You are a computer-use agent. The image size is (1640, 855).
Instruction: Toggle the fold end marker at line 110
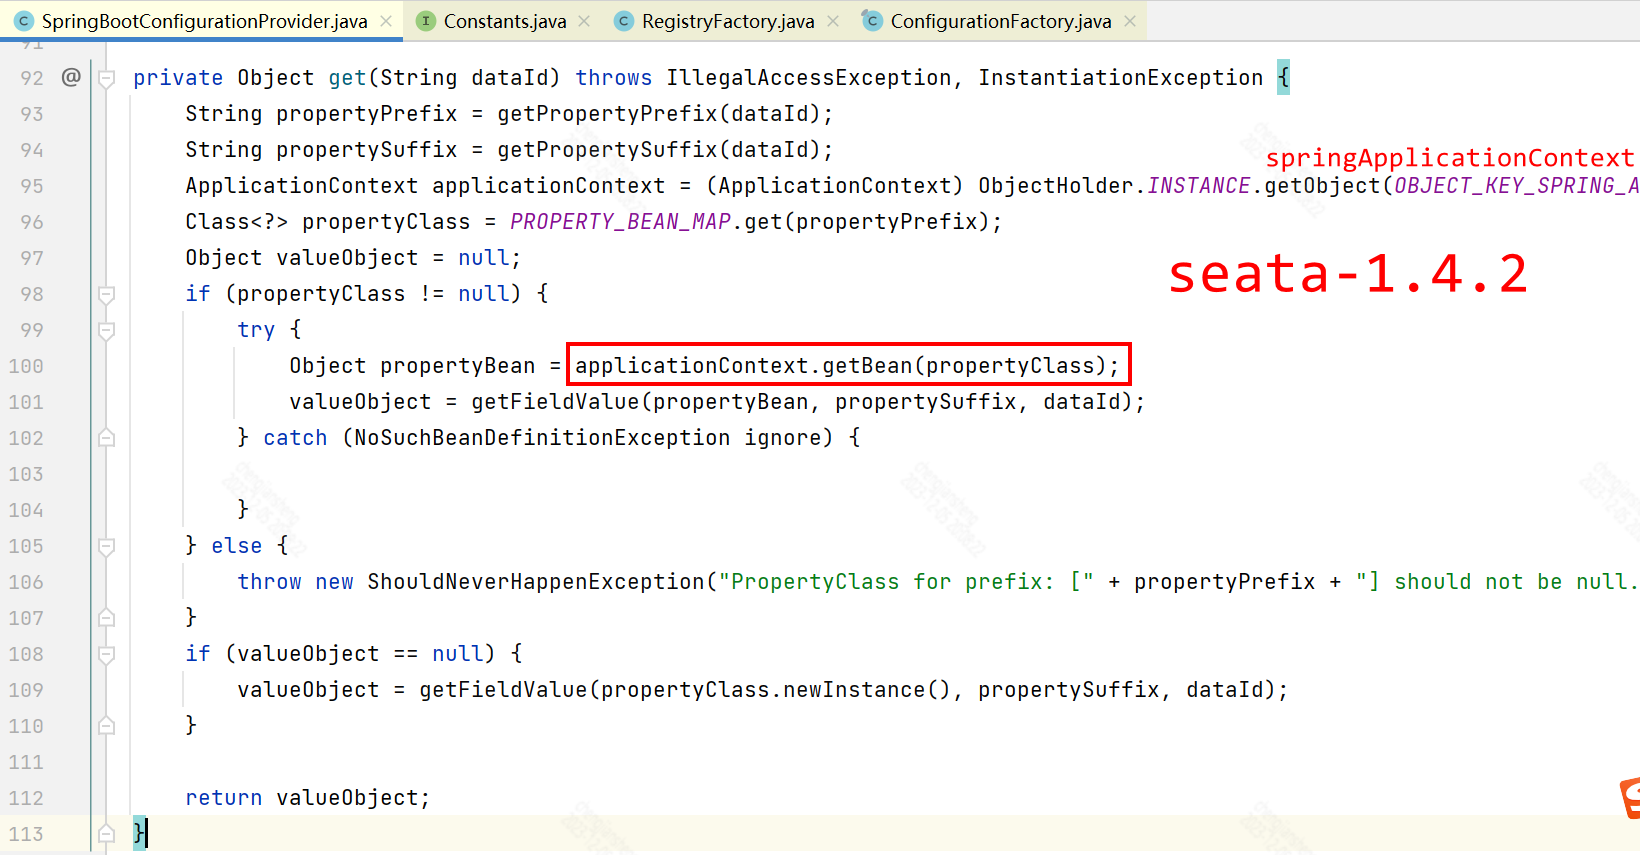(x=106, y=726)
